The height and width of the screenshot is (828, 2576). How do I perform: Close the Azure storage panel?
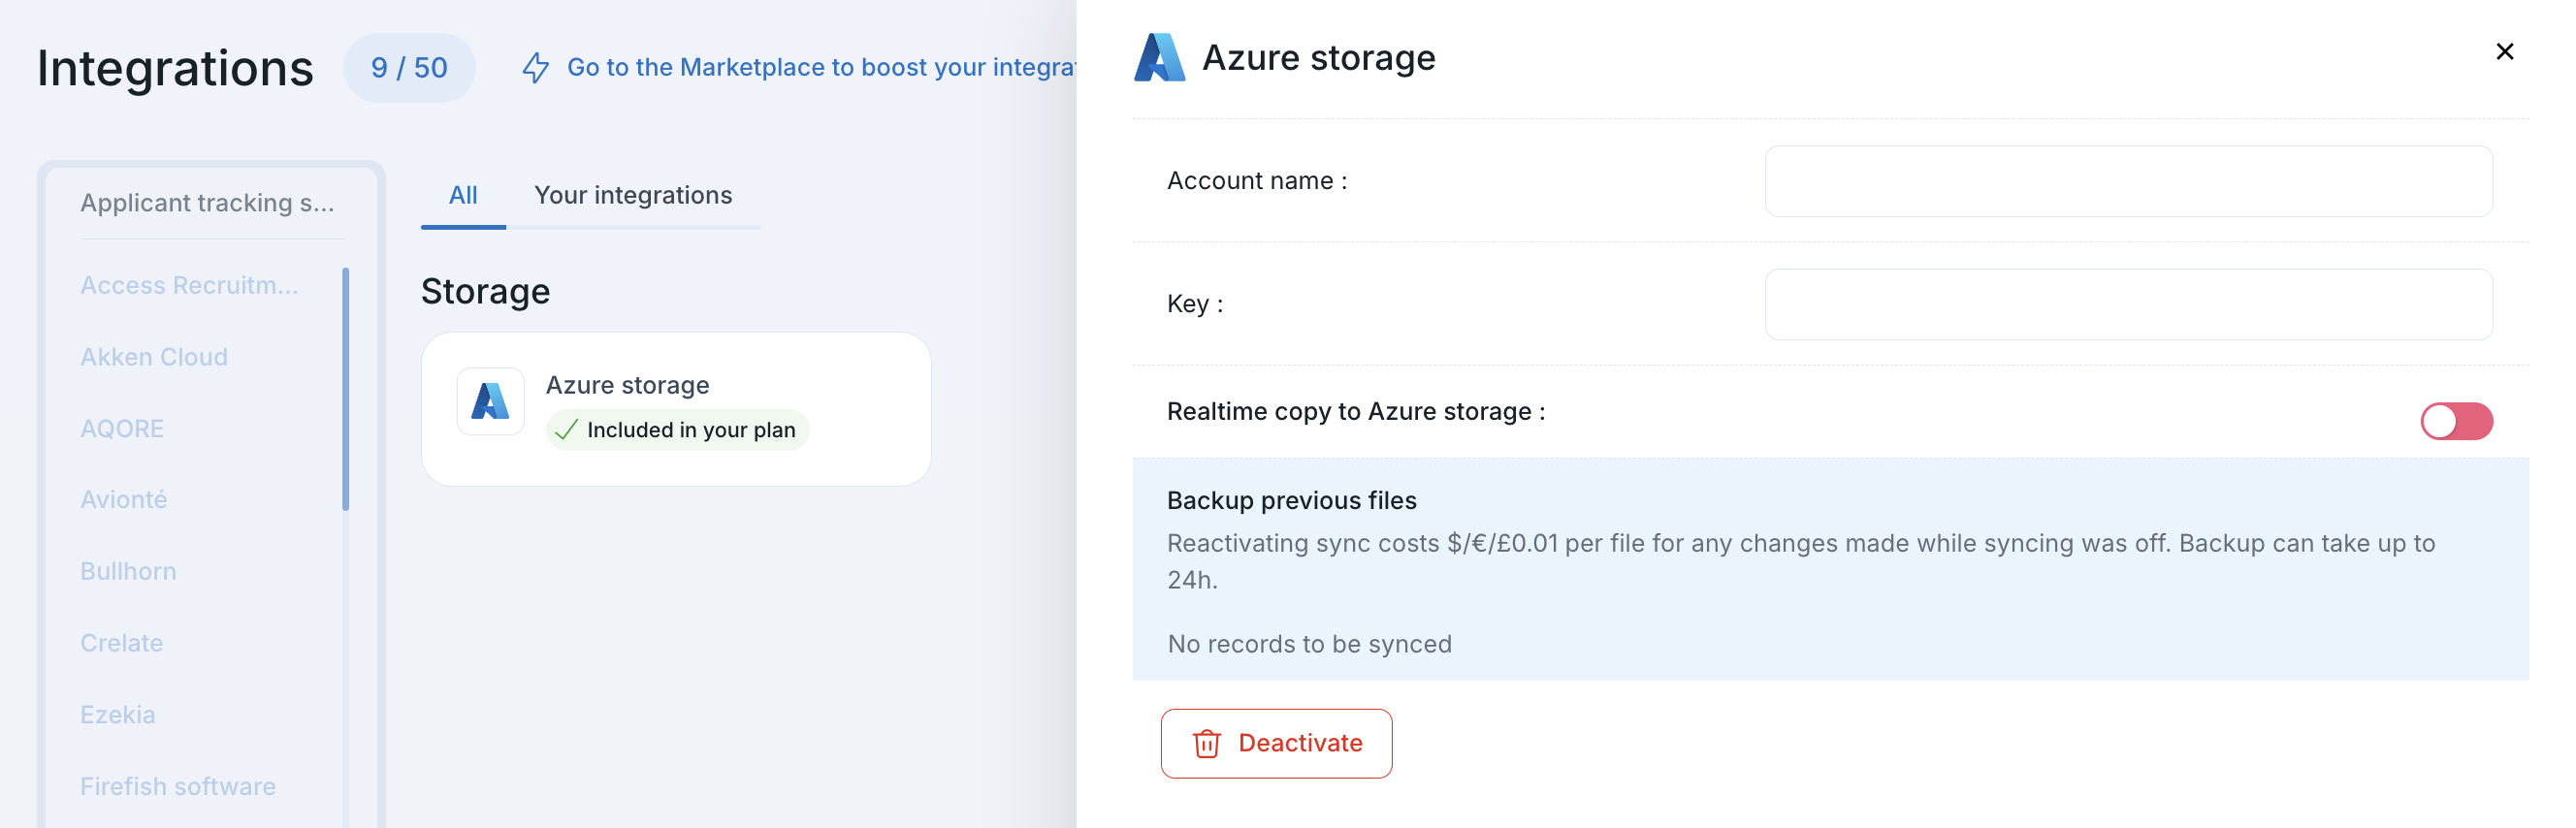2504,51
